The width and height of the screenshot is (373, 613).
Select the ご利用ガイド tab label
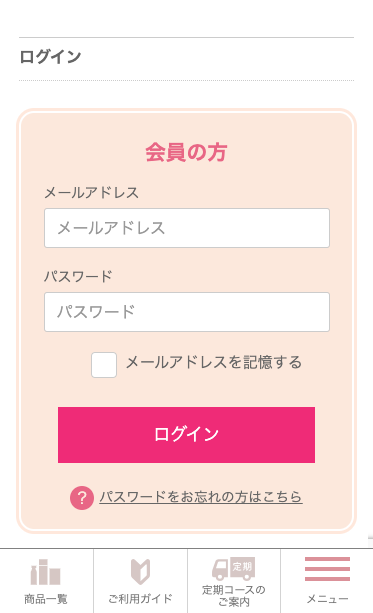click(140, 599)
